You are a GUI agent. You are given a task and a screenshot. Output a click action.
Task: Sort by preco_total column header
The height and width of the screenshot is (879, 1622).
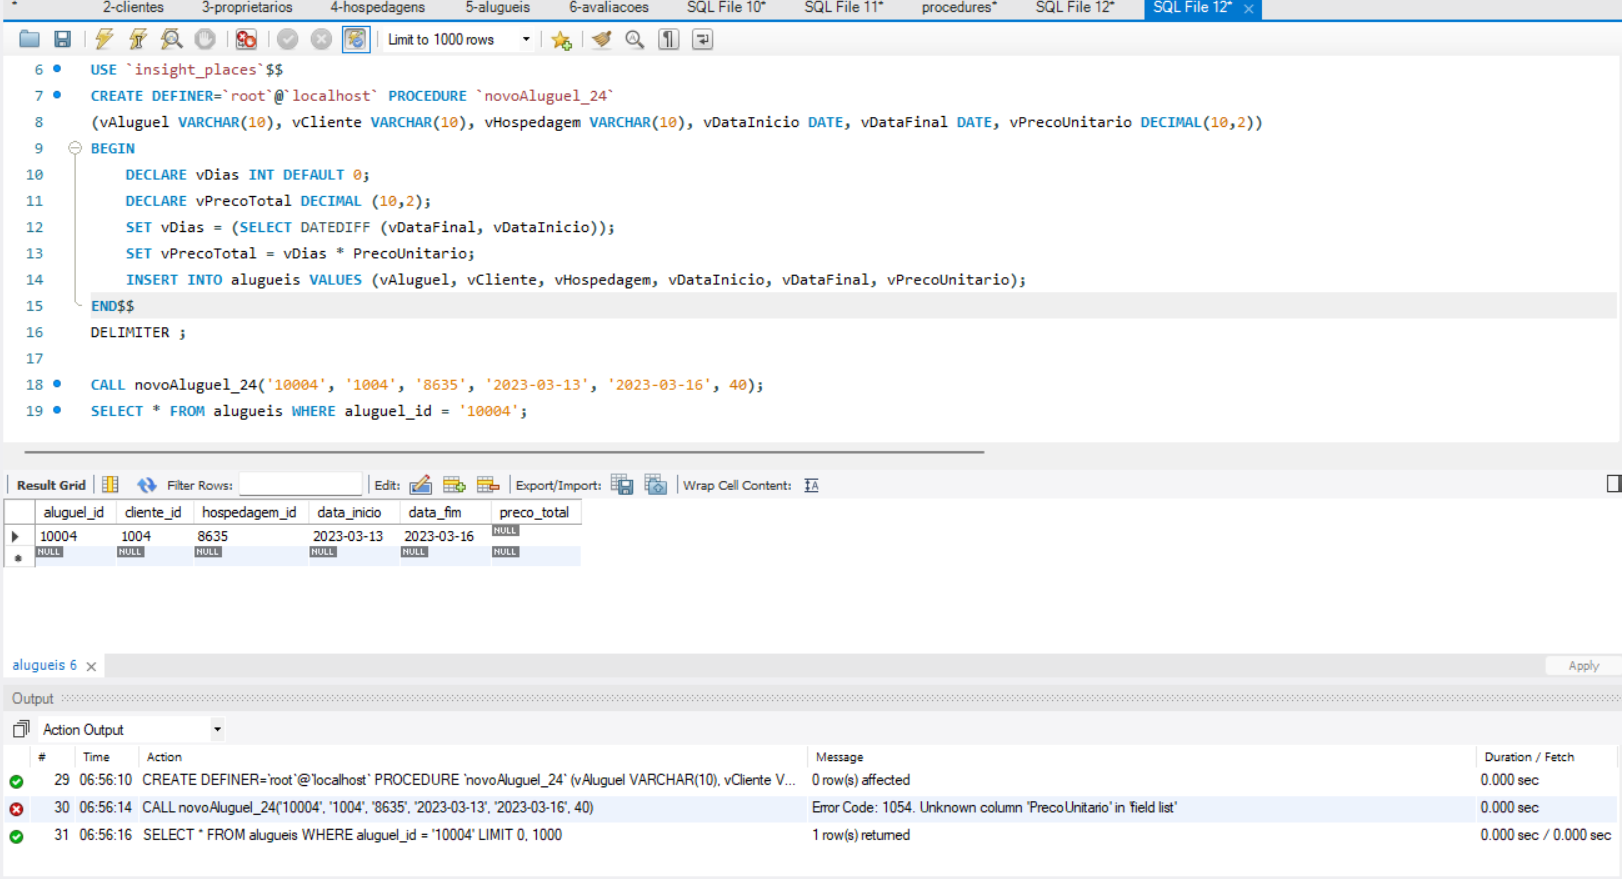pyautogui.click(x=534, y=512)
